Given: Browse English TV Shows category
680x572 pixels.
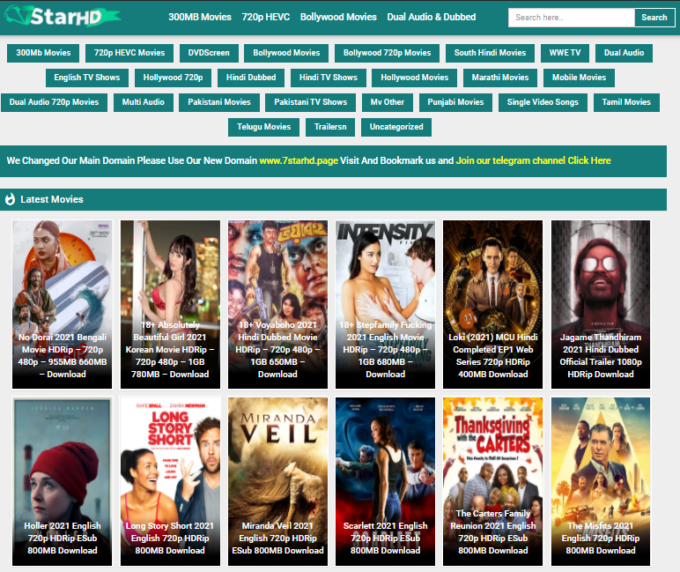Looking at the screenshot, I should [87, 78].
